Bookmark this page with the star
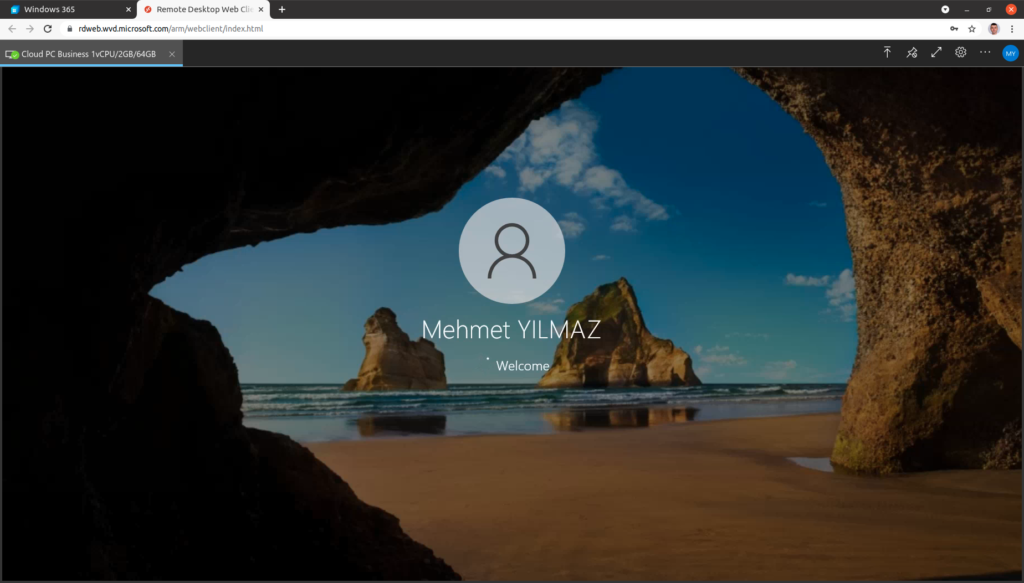The image size is (1024, 583). coord(972,29)
